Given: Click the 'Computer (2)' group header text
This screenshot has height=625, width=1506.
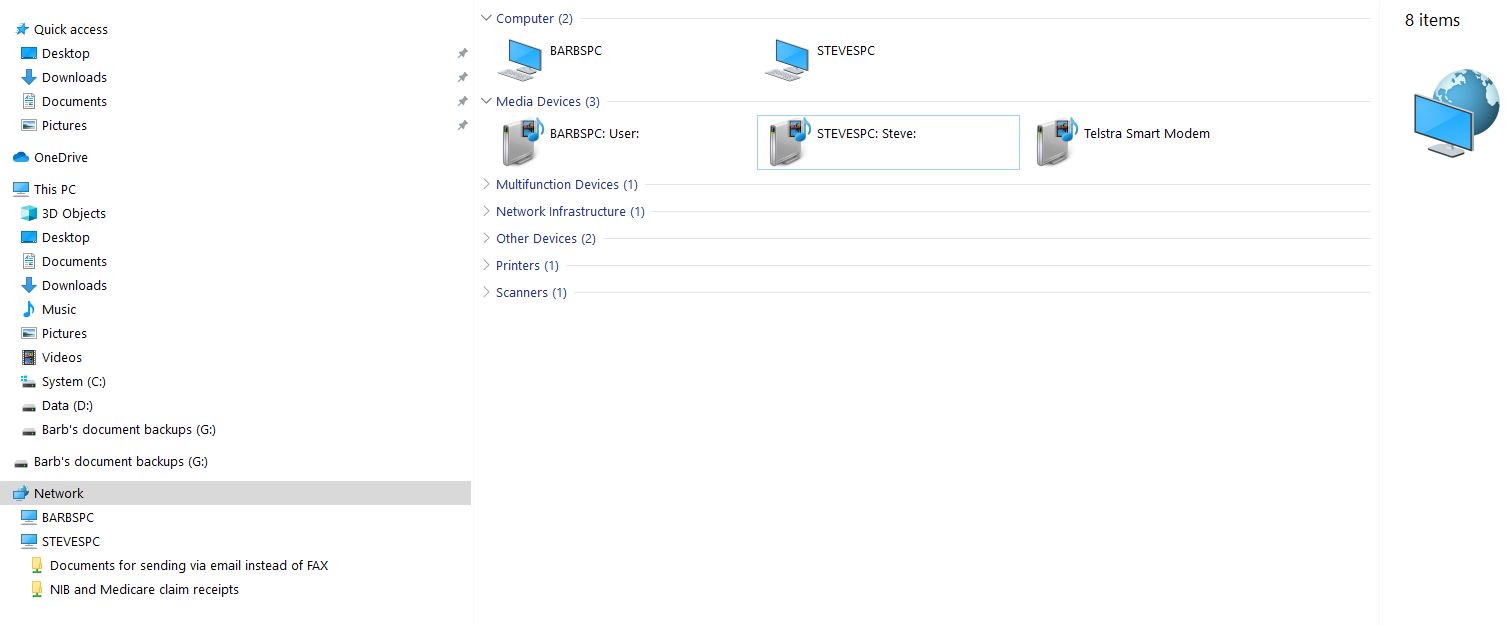Looking at the screenshot, I should tap(534, 18).
